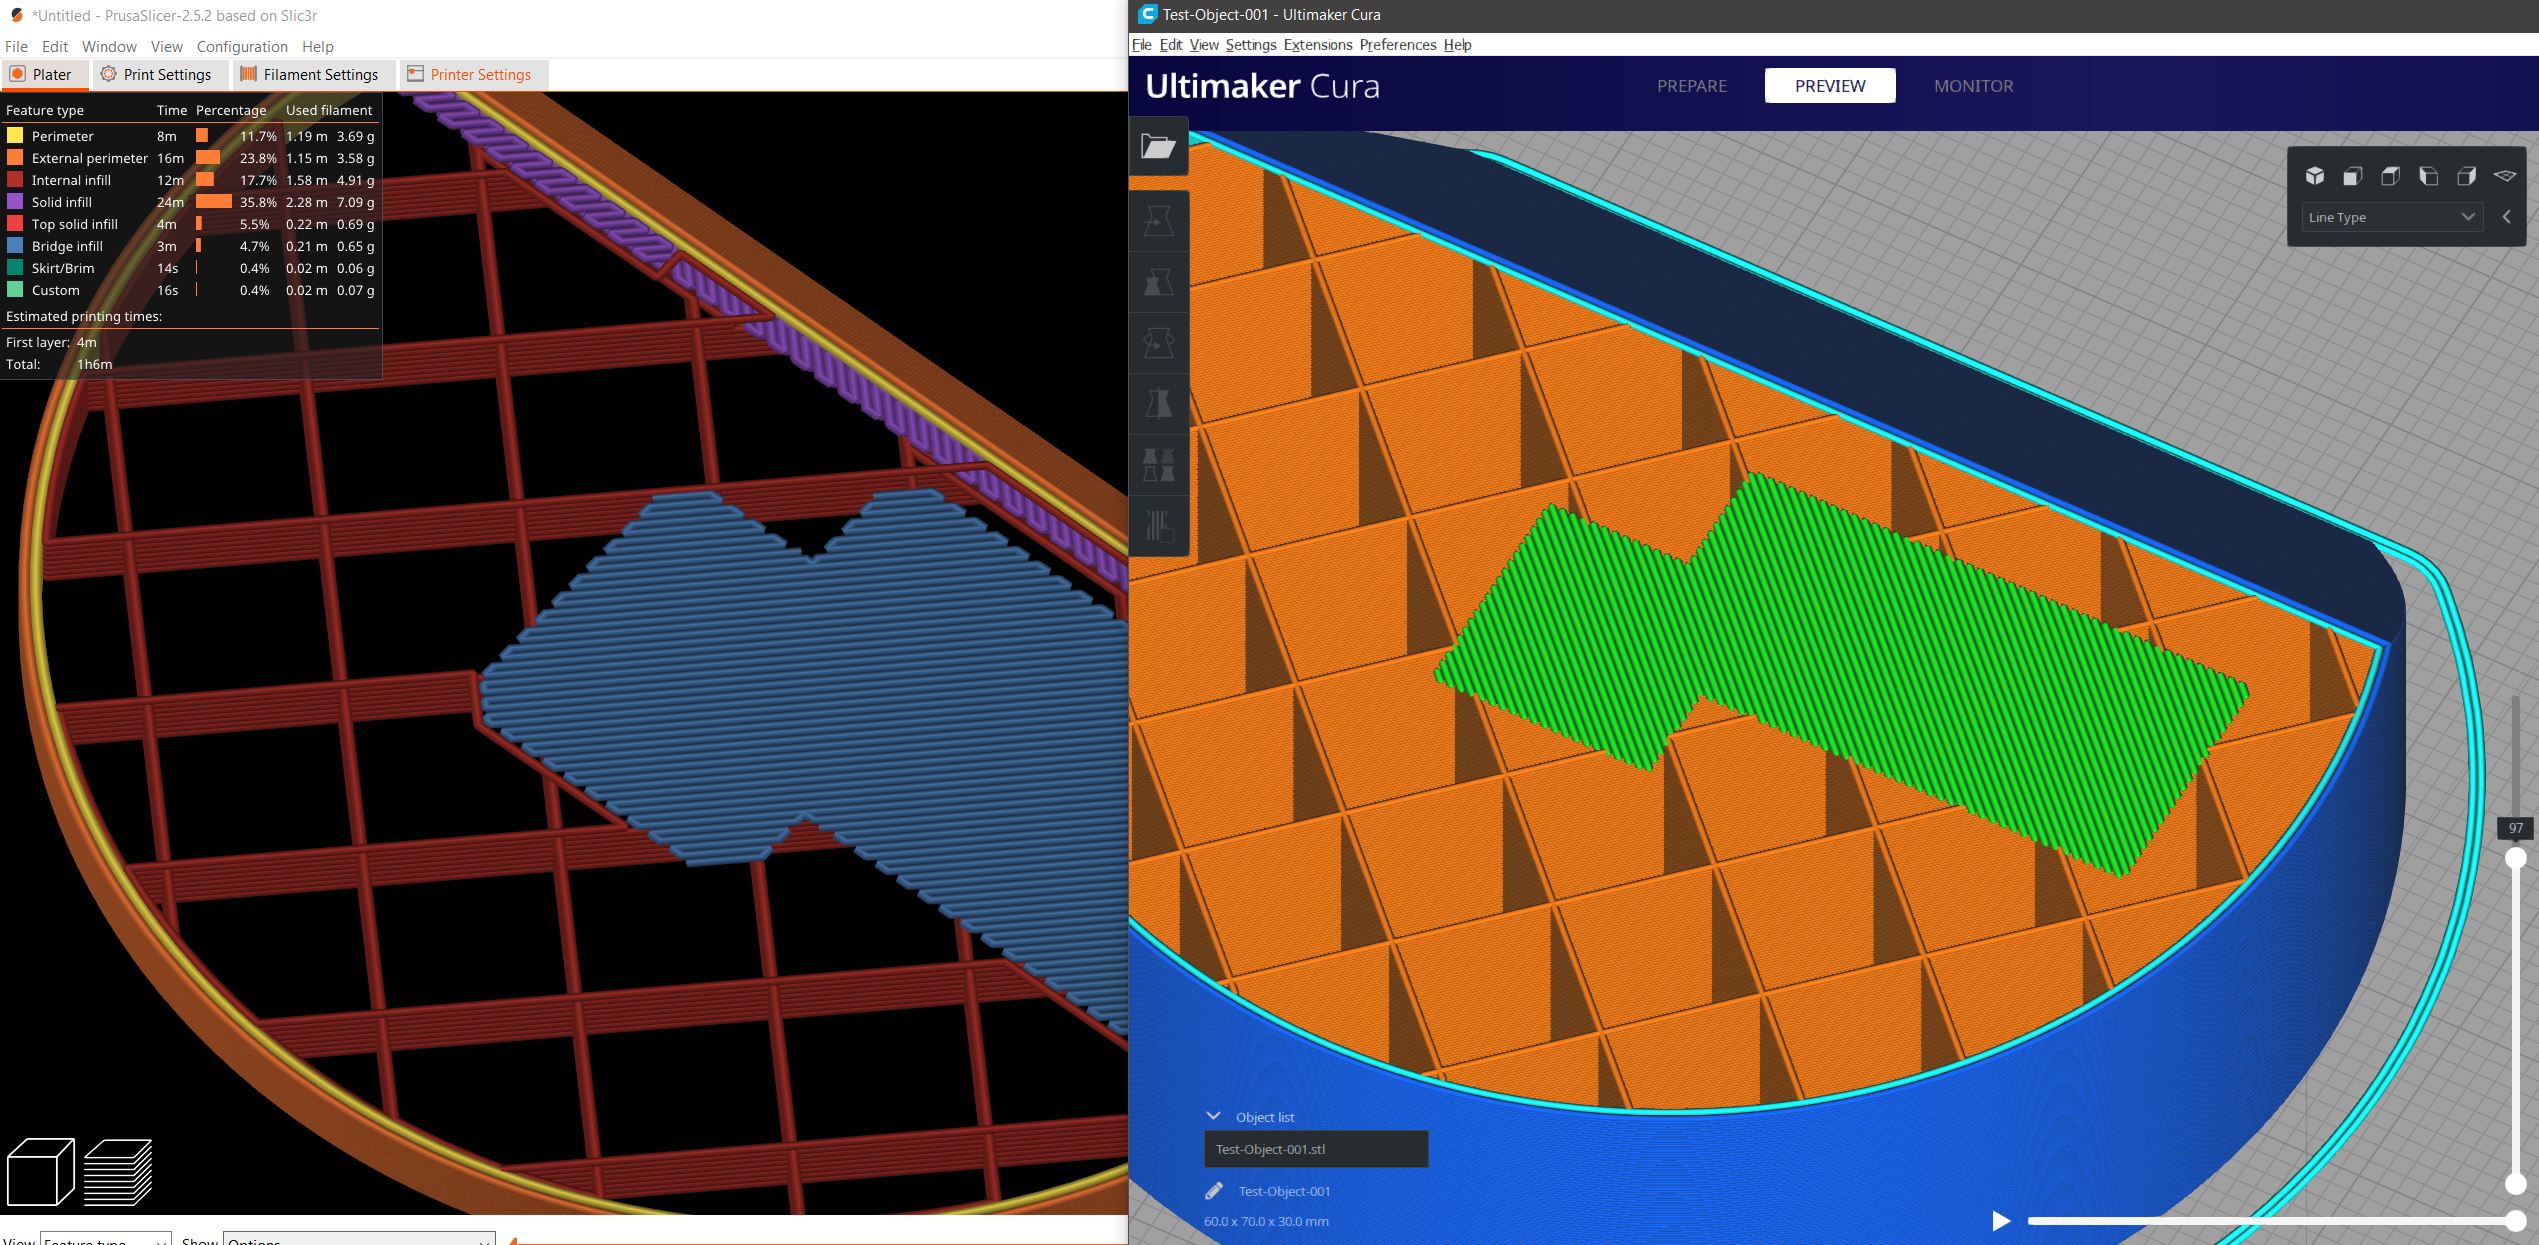Open PrusaSlicer Show Options dropdown
This screenshot has width=2539, height=1245.
[x=359, y=1241]
